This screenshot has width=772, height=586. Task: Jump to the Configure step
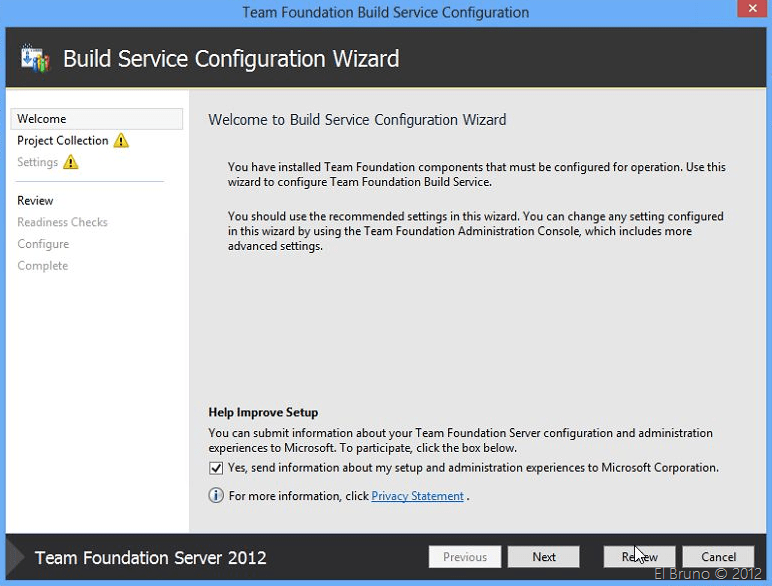pos(43,244)
